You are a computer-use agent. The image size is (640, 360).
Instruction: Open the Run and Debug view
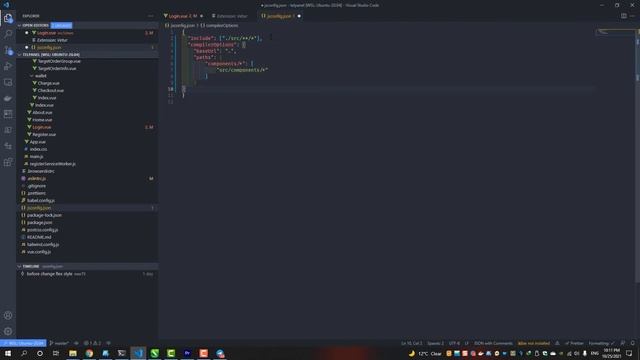click(8, 66)
